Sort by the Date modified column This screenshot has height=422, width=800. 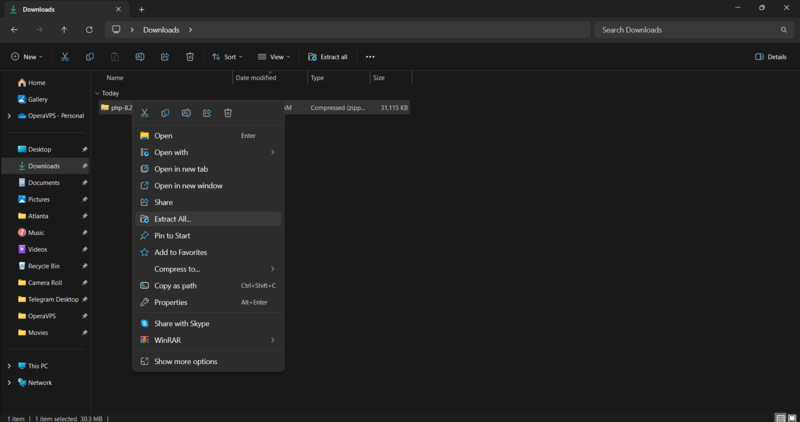pos(256,78)
